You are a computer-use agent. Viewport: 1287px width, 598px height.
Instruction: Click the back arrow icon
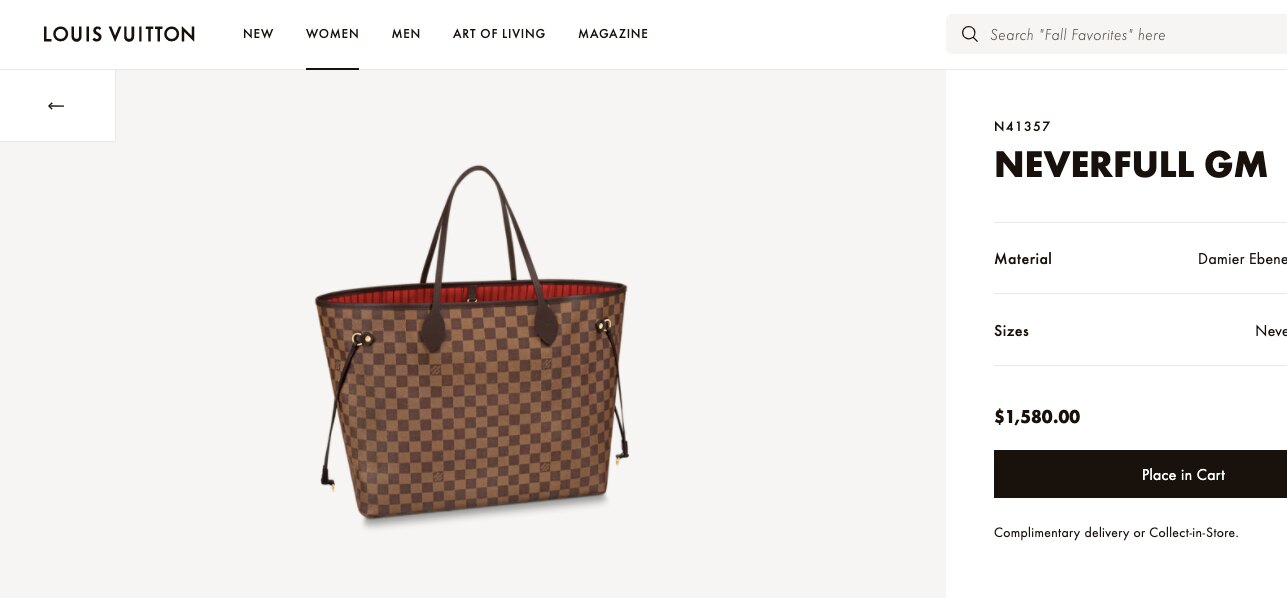coord(56,106)
